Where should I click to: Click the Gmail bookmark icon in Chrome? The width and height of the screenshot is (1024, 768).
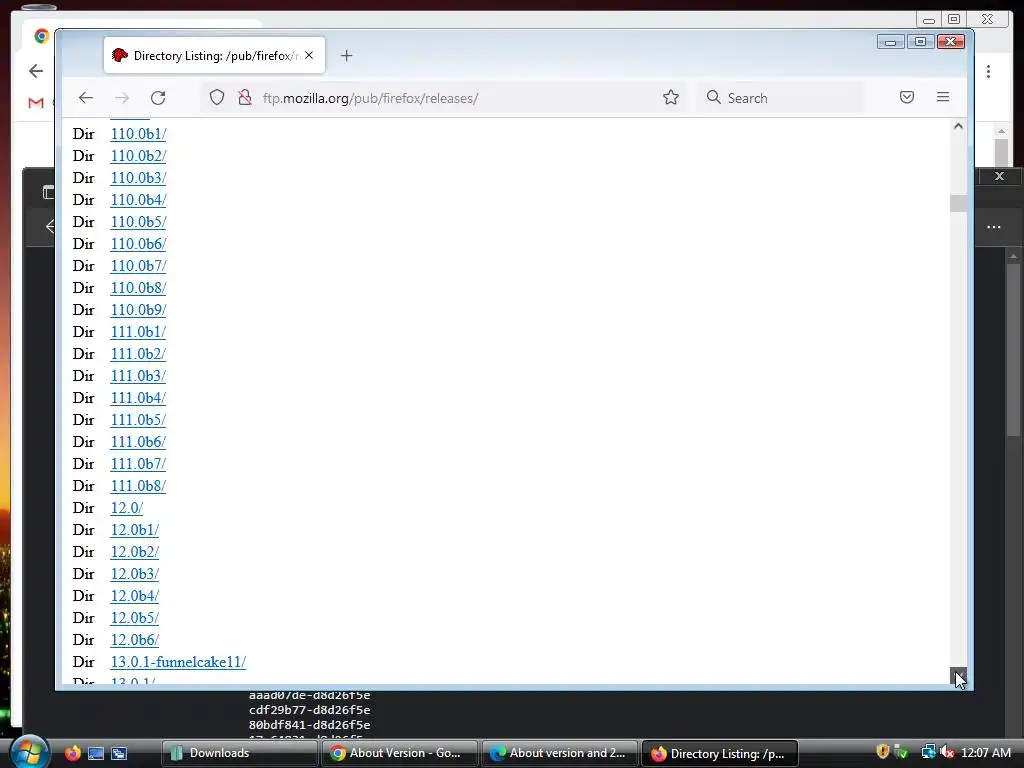36,103
